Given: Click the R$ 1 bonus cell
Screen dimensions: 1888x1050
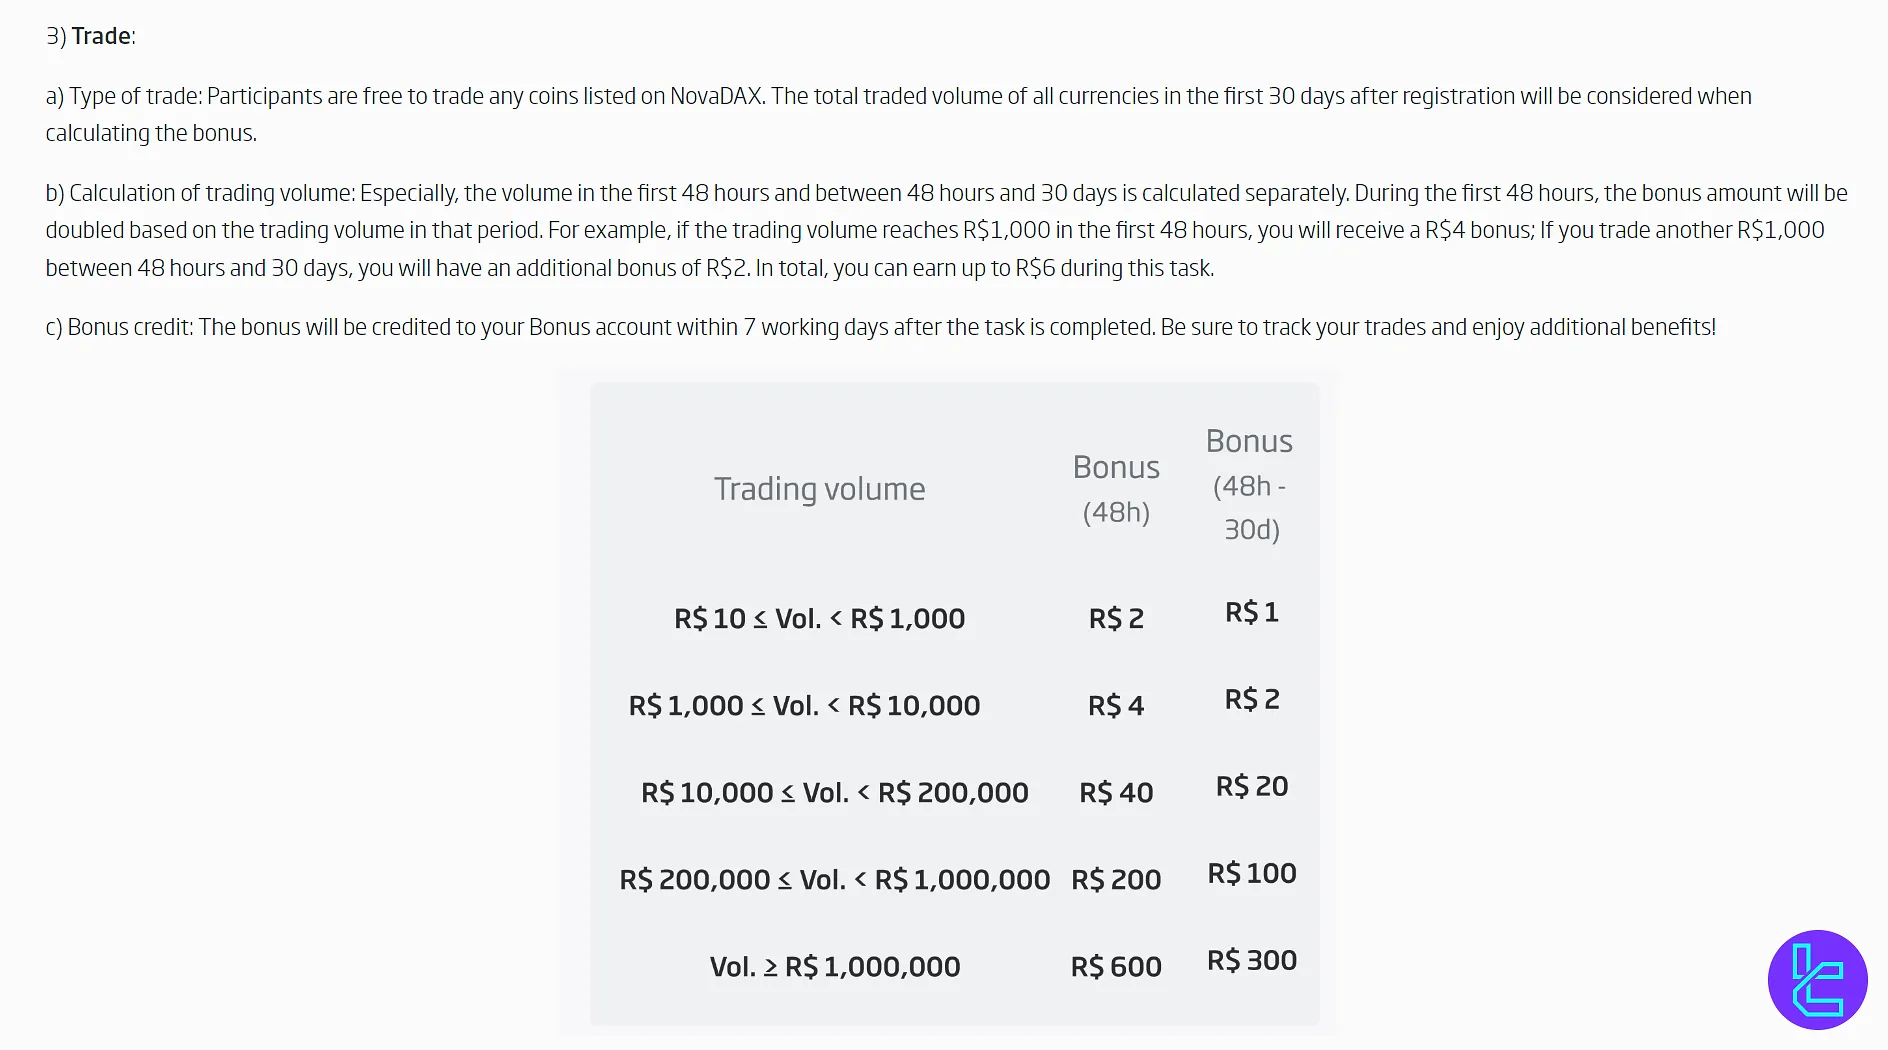Looking at the screenshot, I should (1251, 612).
